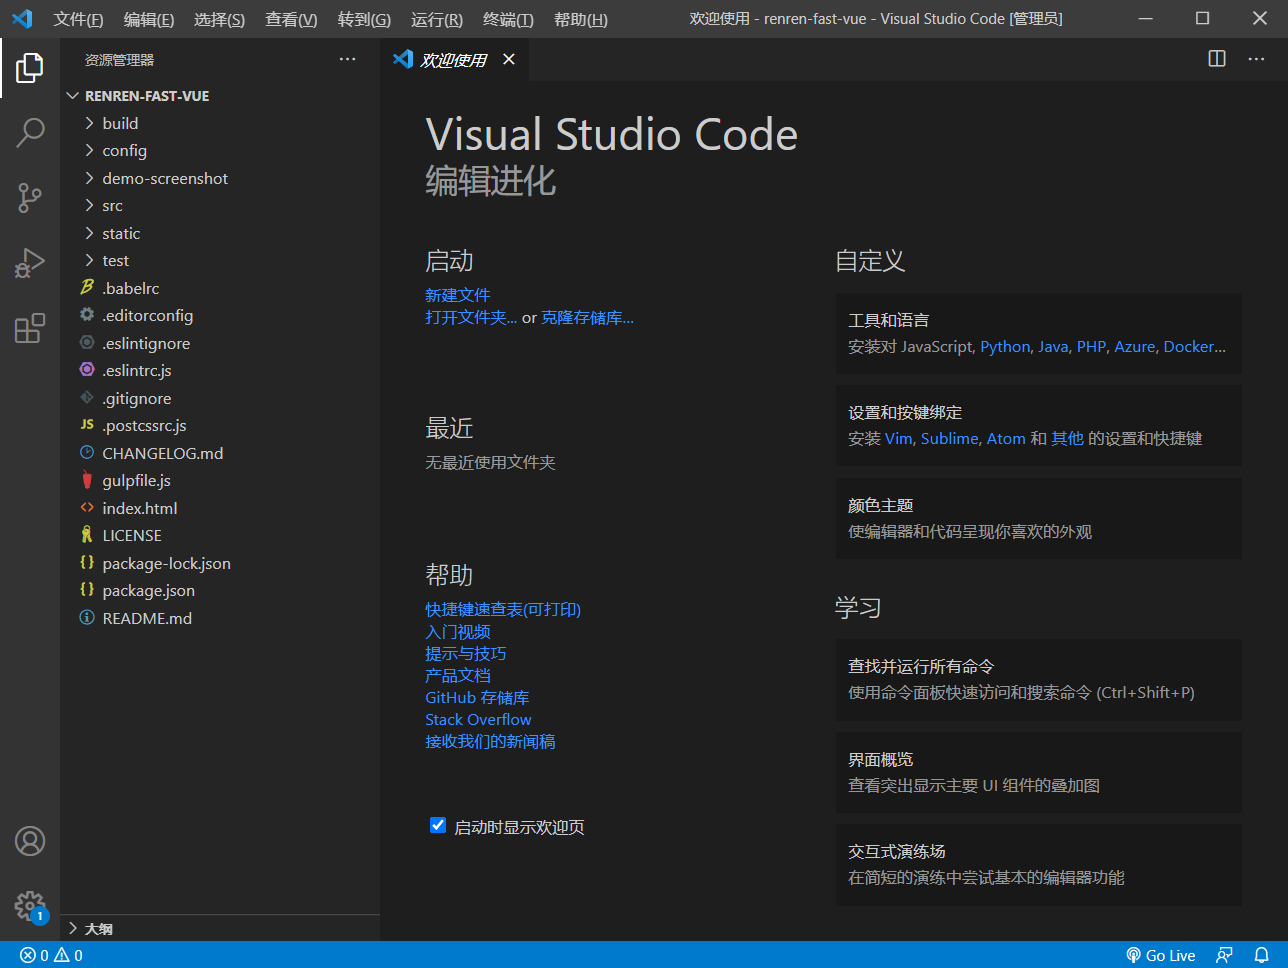Image resolution: width=1288 pixels, height=968 pixels.
Task: Open explorer panel more actions ellipsis
Action: (347, 59)
